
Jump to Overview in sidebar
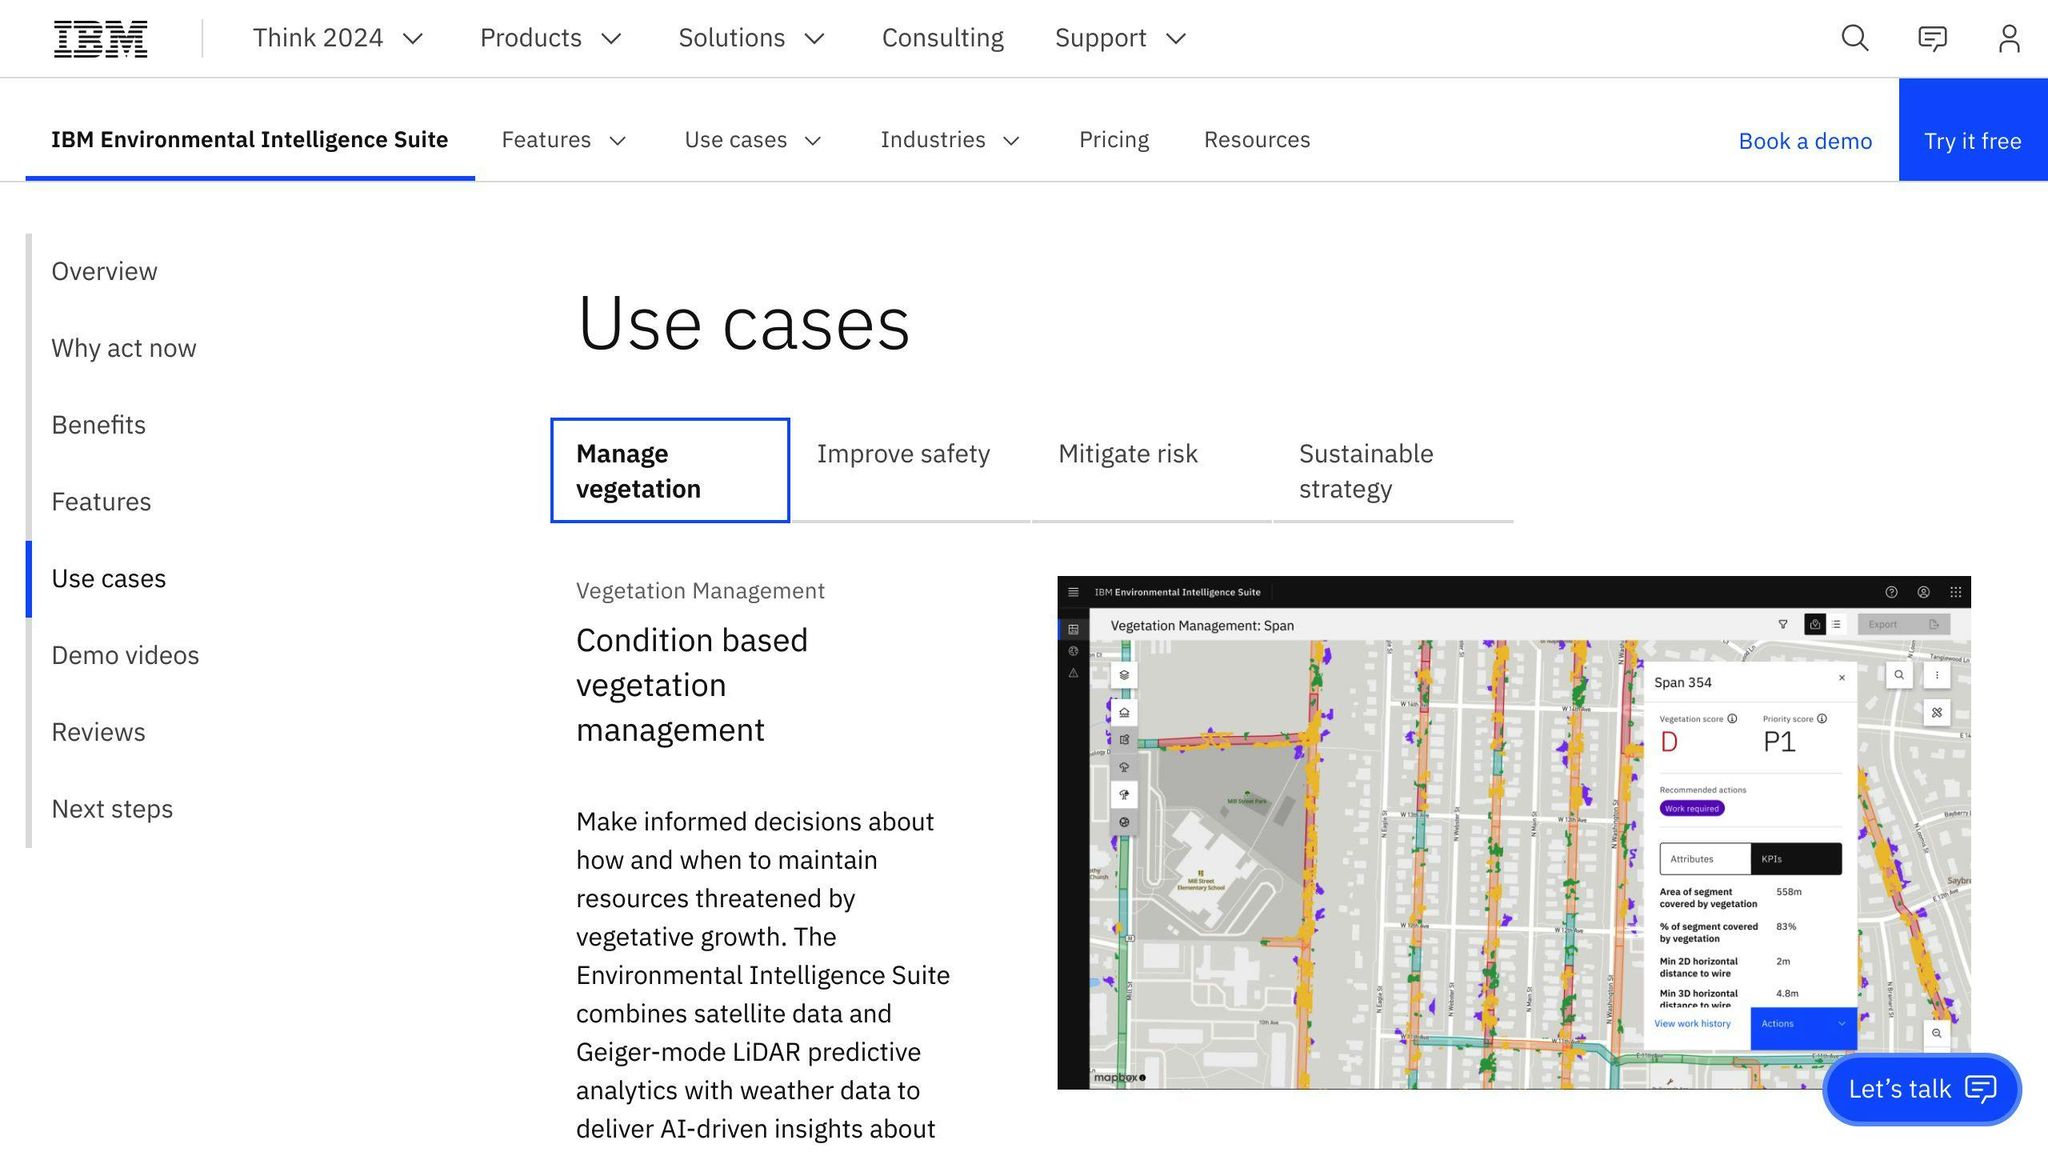(104, 272)
